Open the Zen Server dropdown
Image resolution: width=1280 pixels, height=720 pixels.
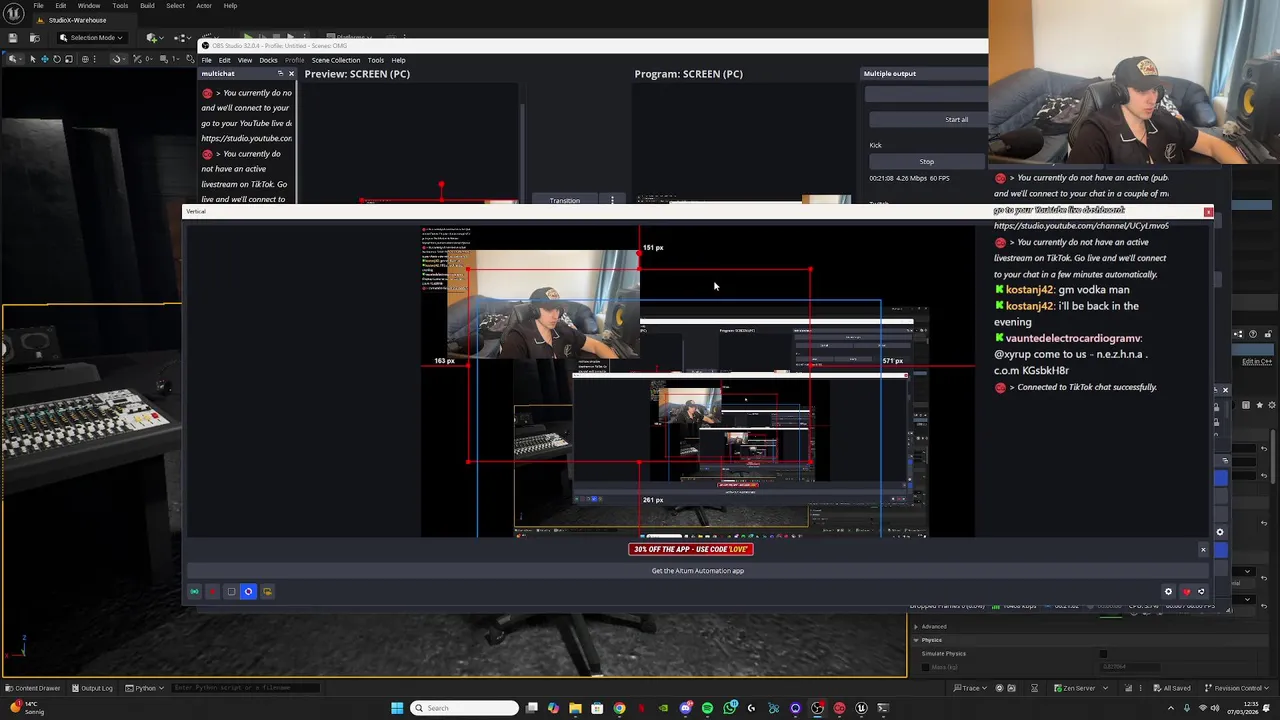(x=1081, y=688)
